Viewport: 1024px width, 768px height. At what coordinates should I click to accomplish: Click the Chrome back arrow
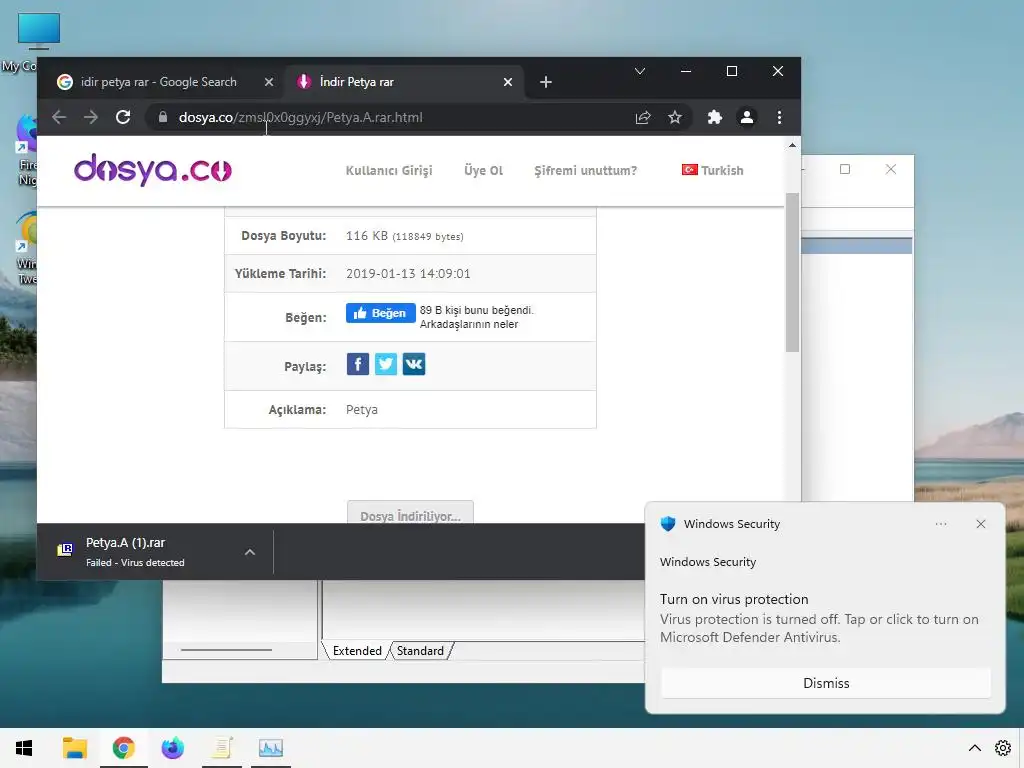59,118
